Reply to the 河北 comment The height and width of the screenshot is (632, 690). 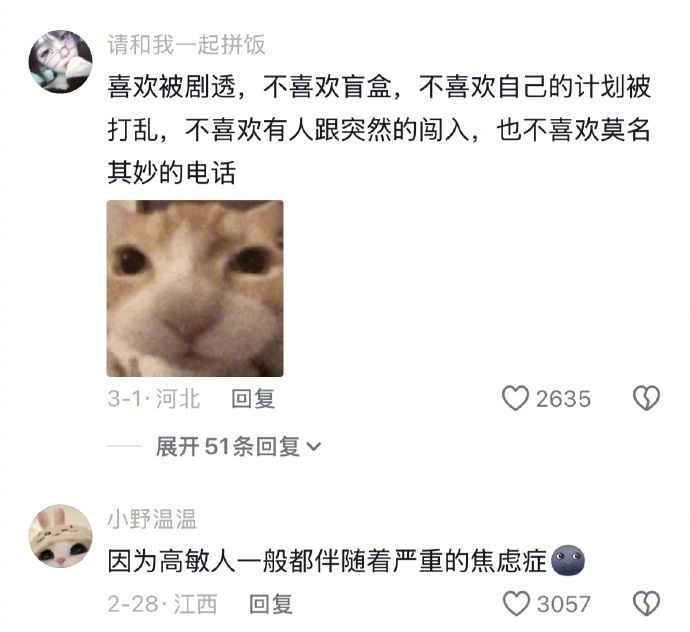point(253,399)
